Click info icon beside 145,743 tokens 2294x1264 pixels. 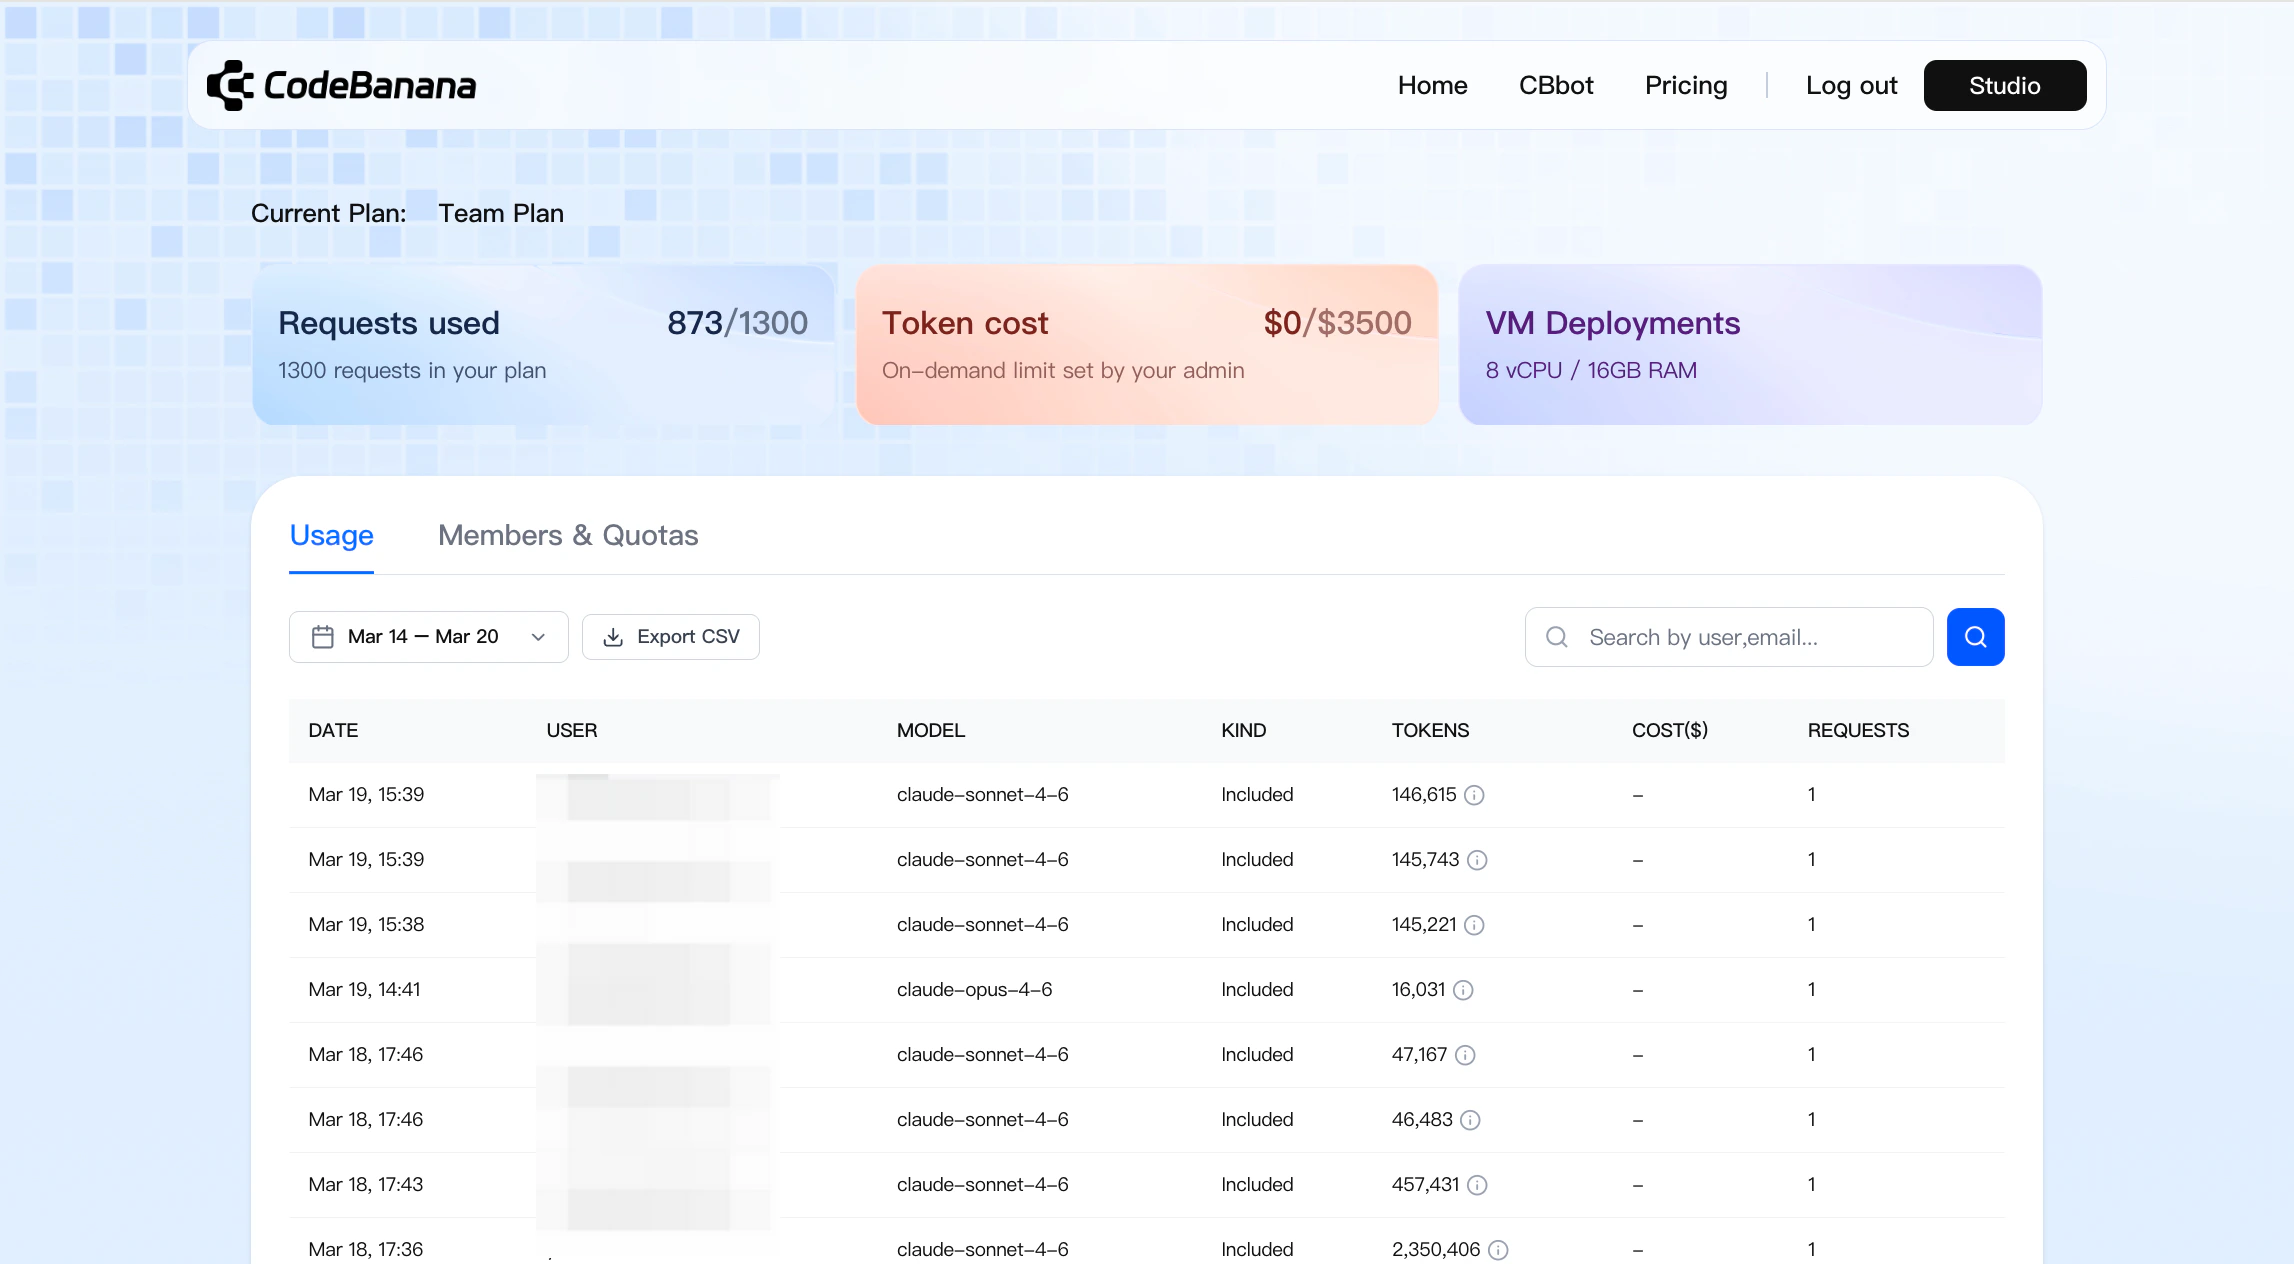coord(1477,860)
